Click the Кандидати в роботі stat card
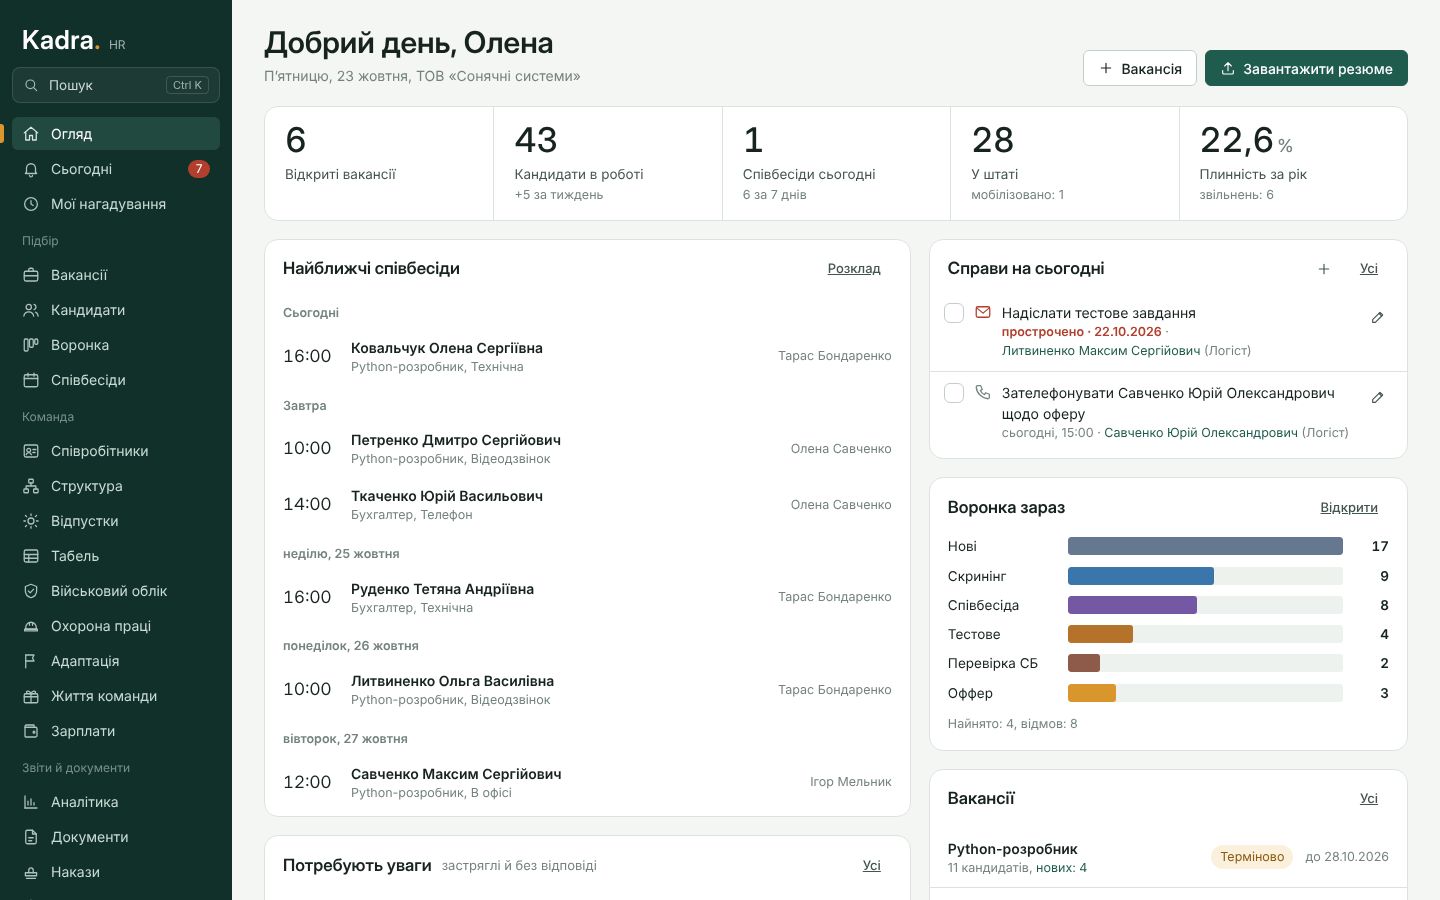 pos(608,163)
